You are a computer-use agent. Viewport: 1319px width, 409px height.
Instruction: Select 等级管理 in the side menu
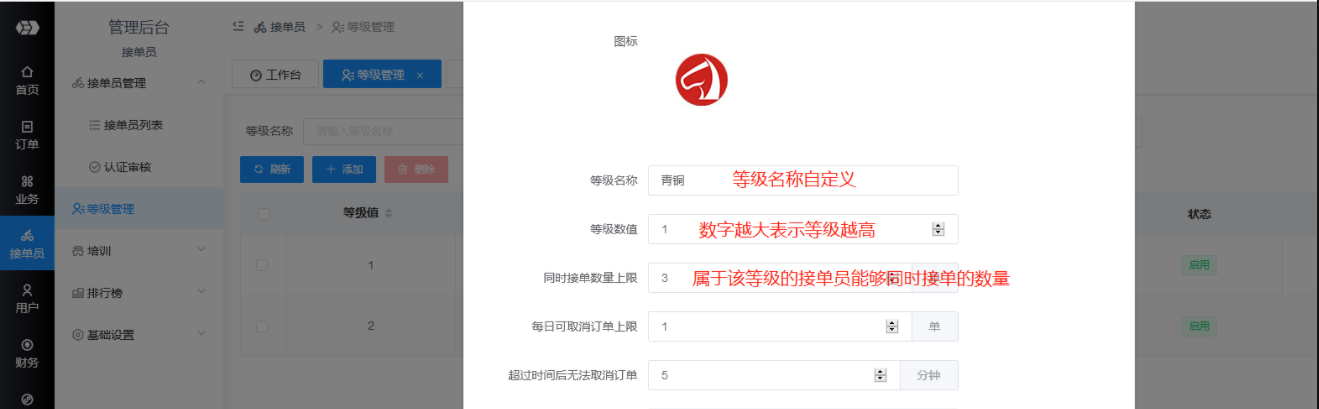pyautogui.click(x=139, y=209)
